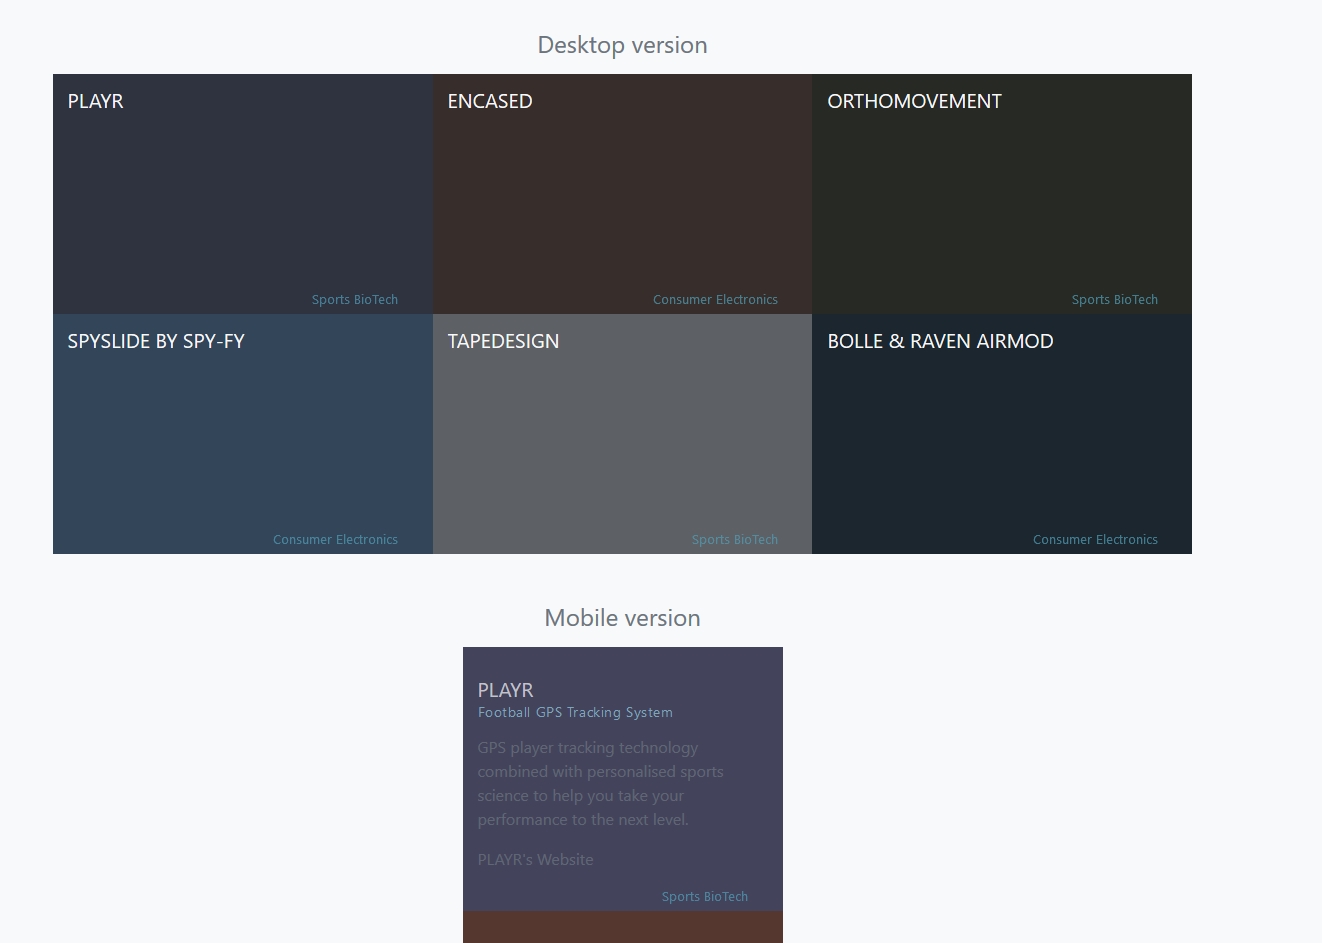Screen dimensions: 1322x943
Task: Click Consumer Electronics tag on ENCASED card
Action: click(715, 300)
